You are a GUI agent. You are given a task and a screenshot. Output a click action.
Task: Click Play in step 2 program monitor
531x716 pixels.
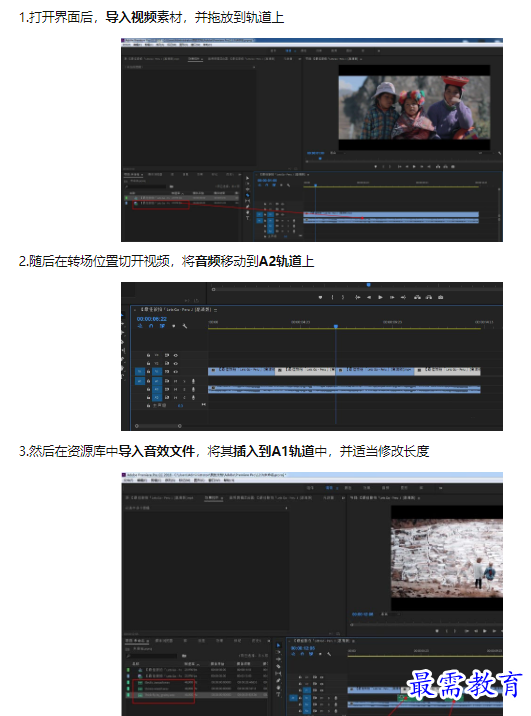click(380, 297)
